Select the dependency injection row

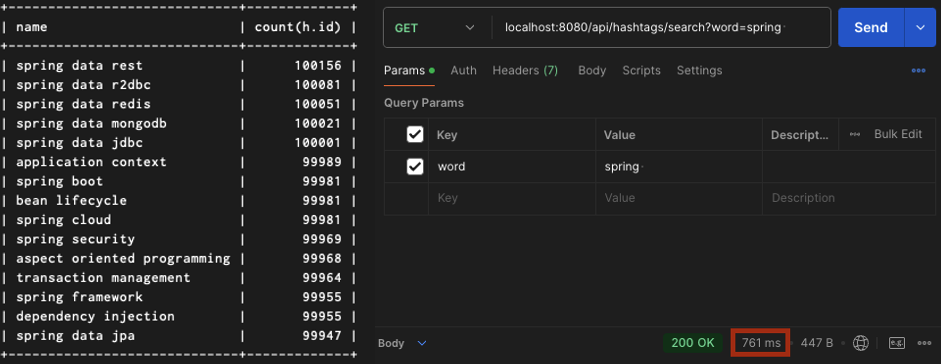pos(179,316)
